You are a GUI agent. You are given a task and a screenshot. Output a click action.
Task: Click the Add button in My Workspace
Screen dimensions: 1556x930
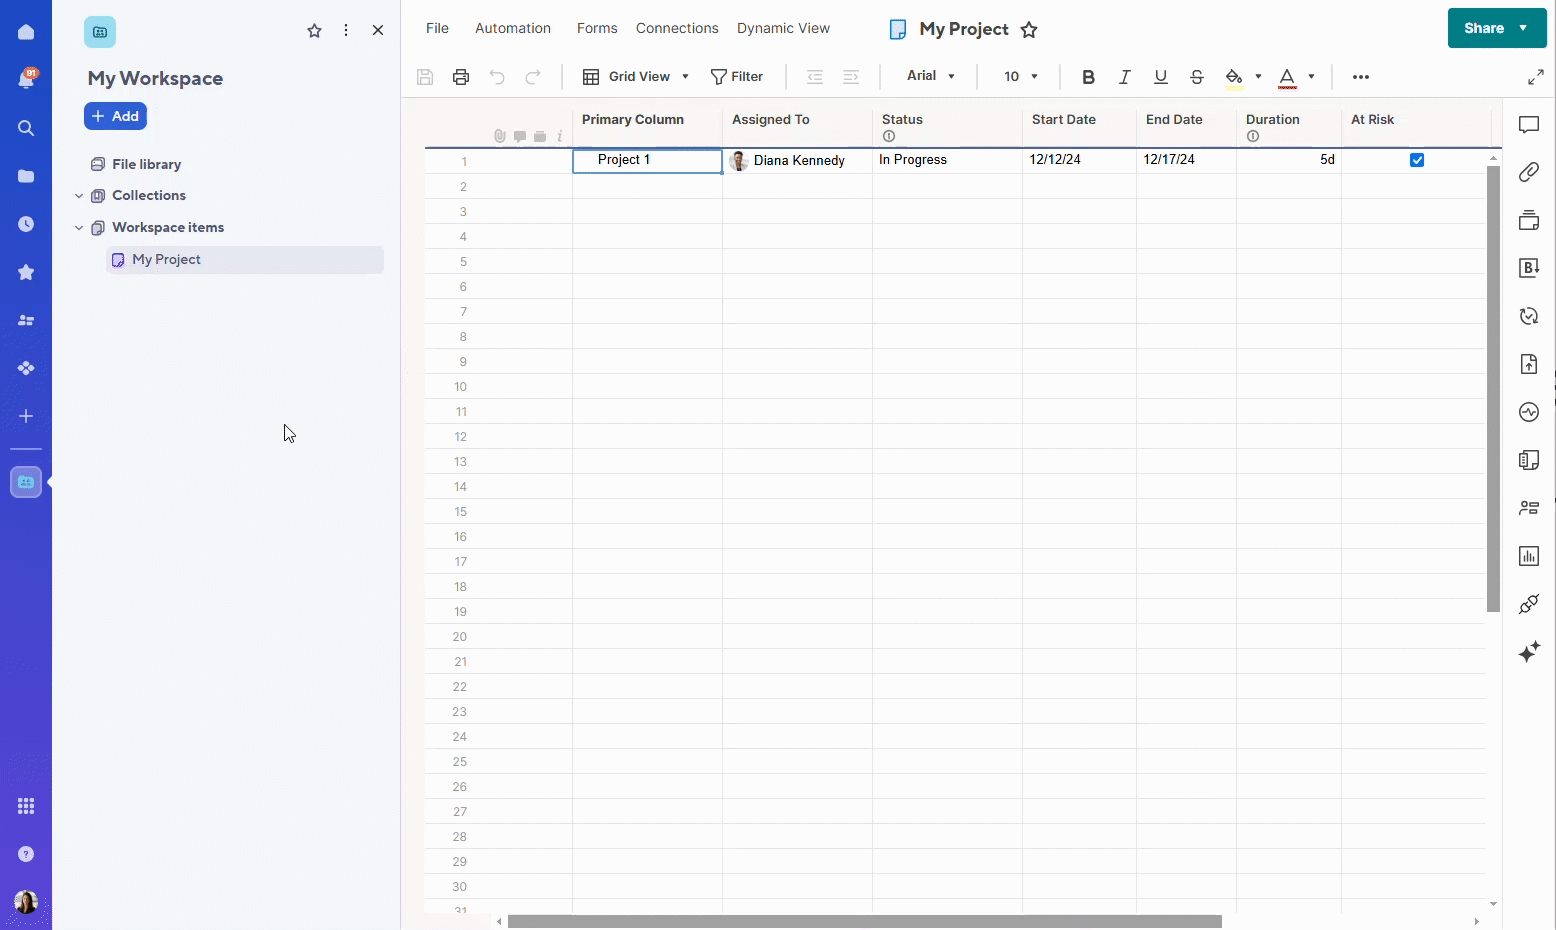(x=115, y=116)
